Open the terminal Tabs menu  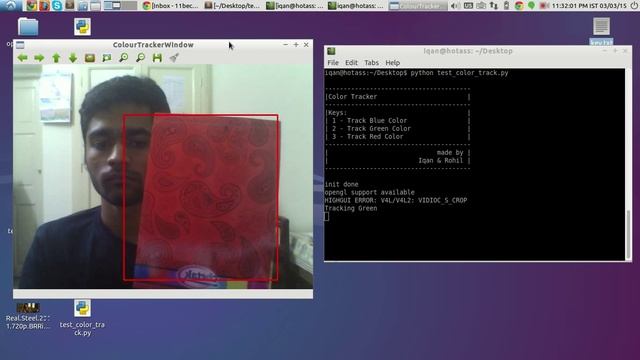[x=371, y=62]
